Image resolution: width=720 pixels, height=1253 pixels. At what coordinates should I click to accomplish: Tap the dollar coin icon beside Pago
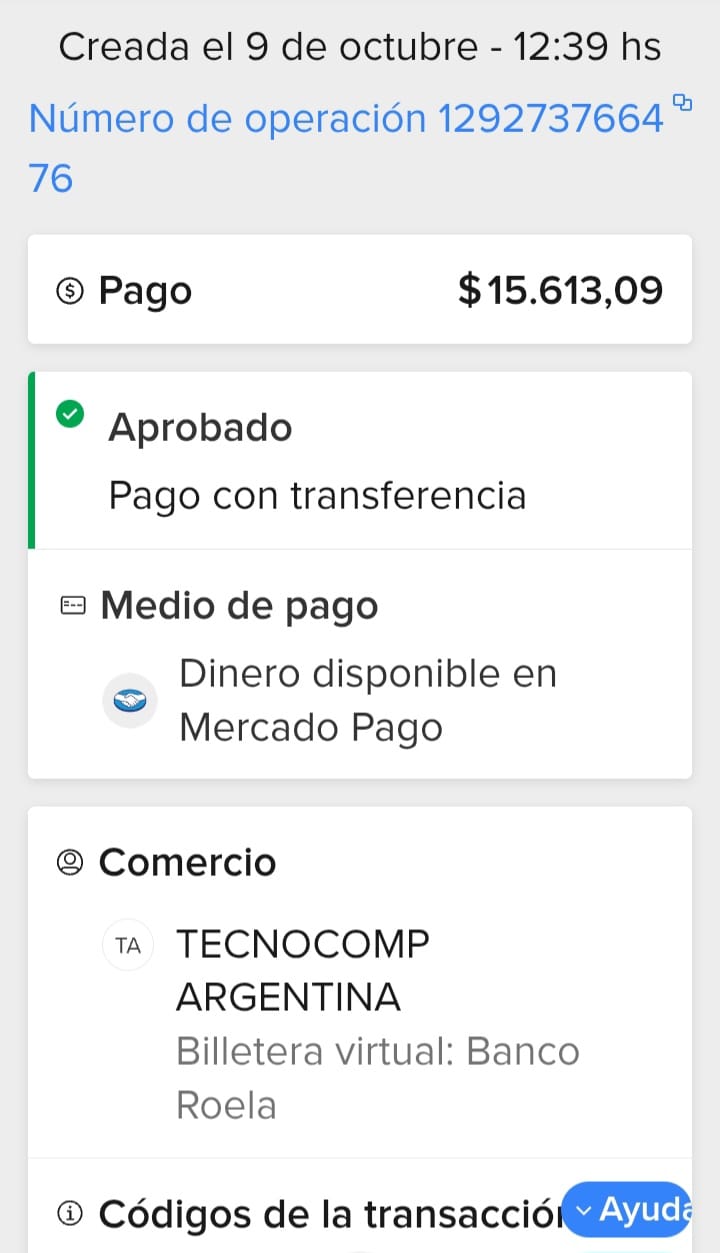70,291
